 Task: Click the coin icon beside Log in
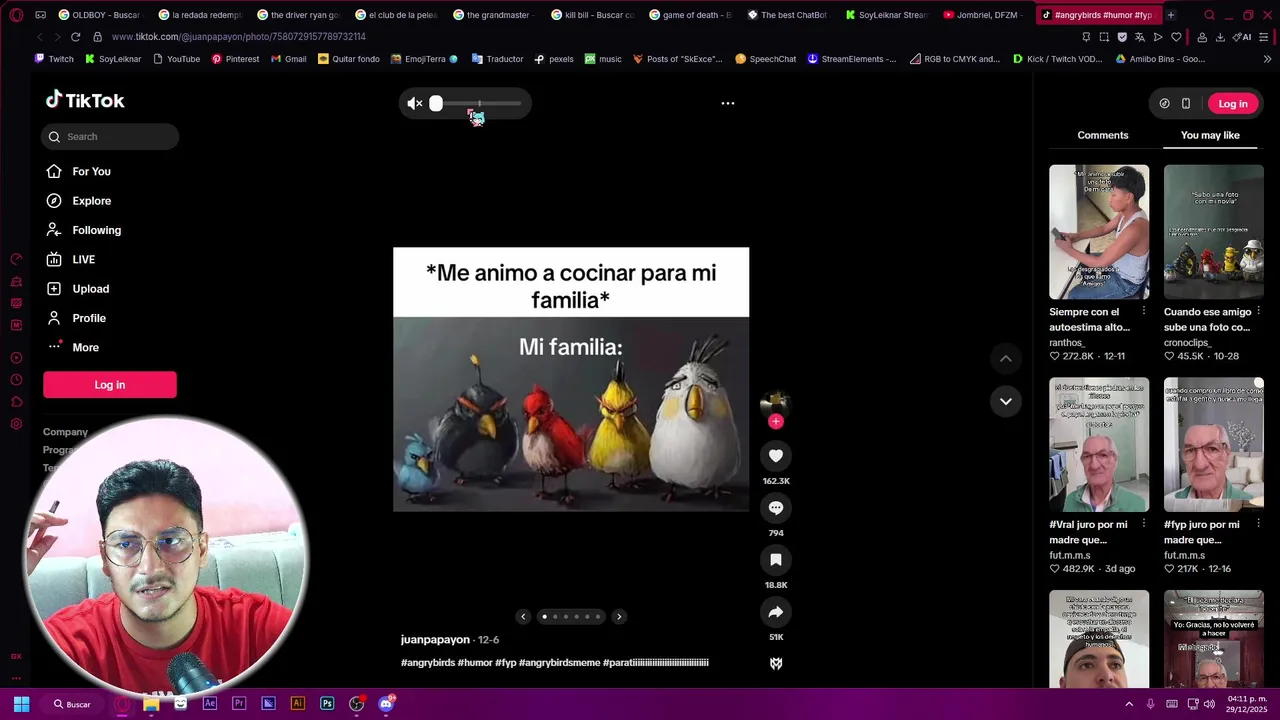click(x=1164, y=104)
